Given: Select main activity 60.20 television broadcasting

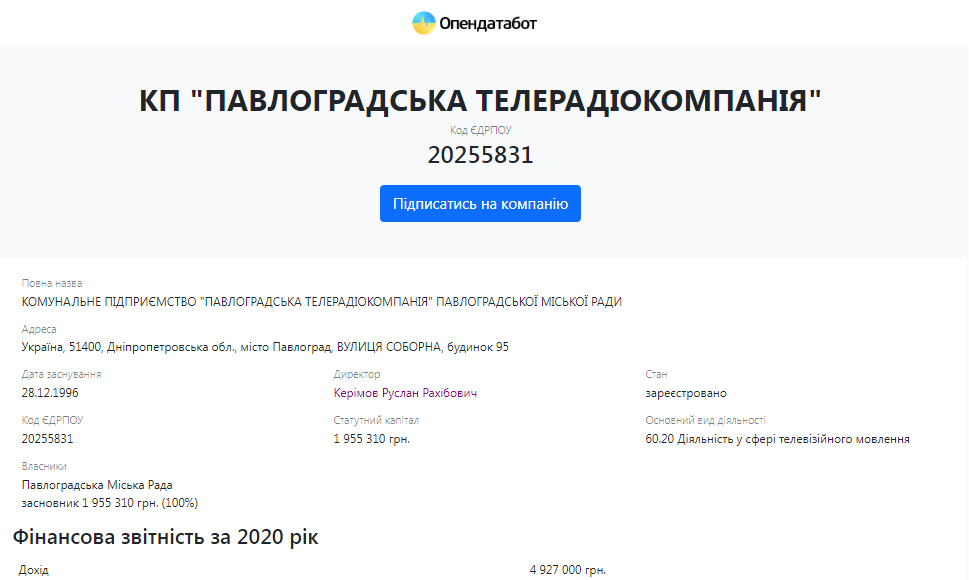Looking at the screenshot, I should point(777,439).
